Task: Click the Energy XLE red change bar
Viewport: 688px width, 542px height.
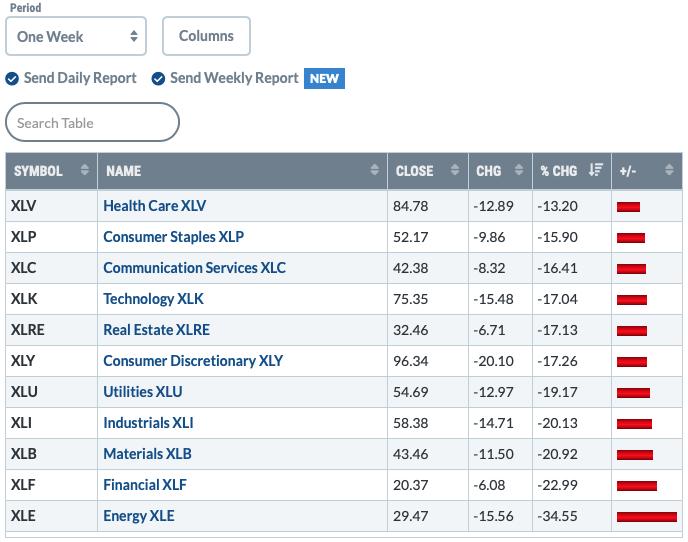Action: click(647, 517)
